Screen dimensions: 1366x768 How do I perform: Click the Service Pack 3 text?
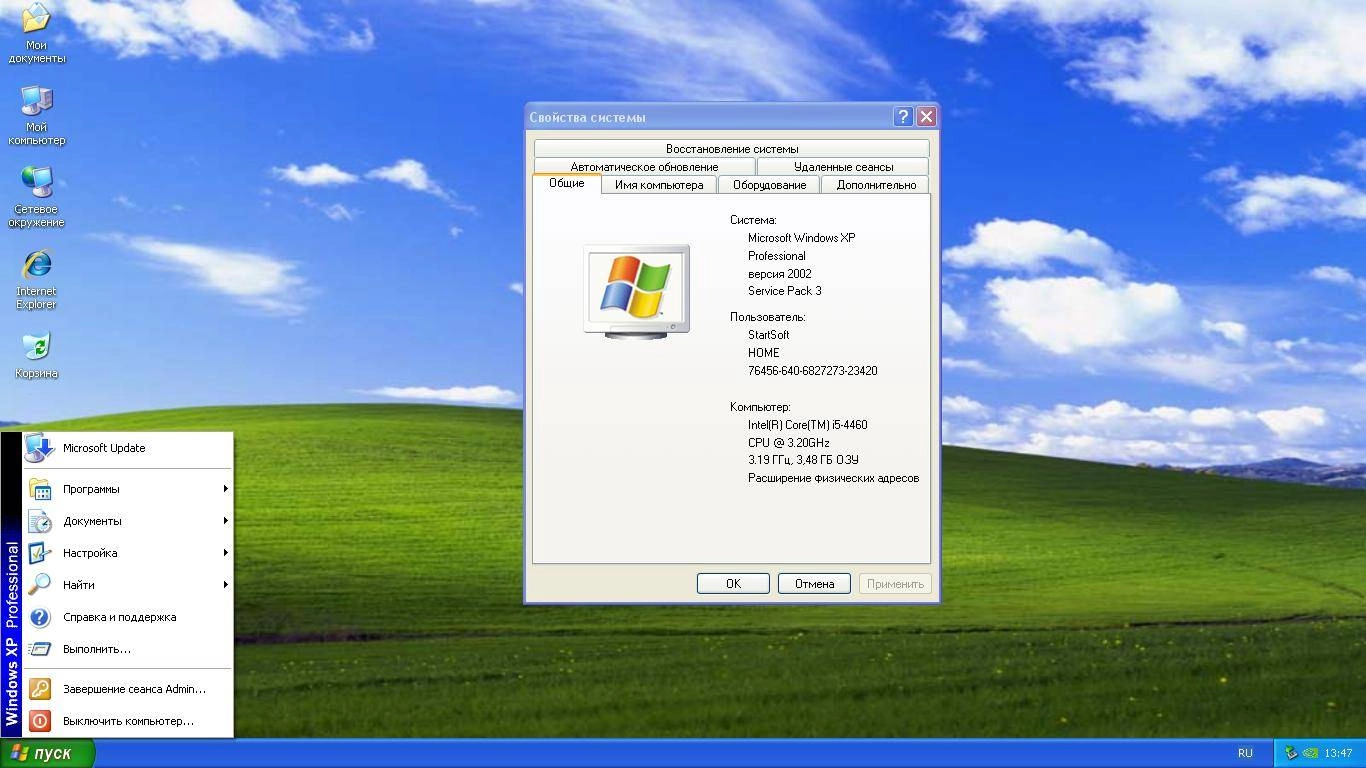tap(785, 291)
